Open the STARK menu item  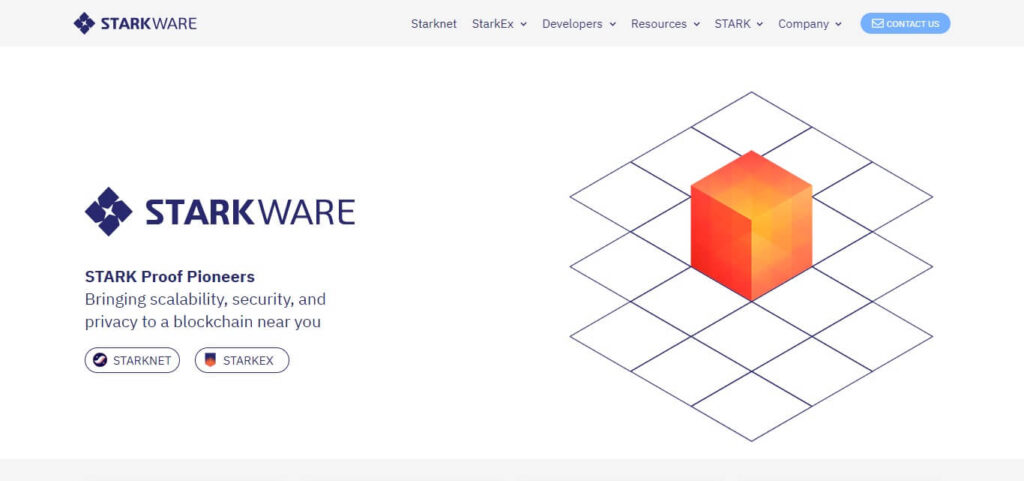(x=732, y=24)
